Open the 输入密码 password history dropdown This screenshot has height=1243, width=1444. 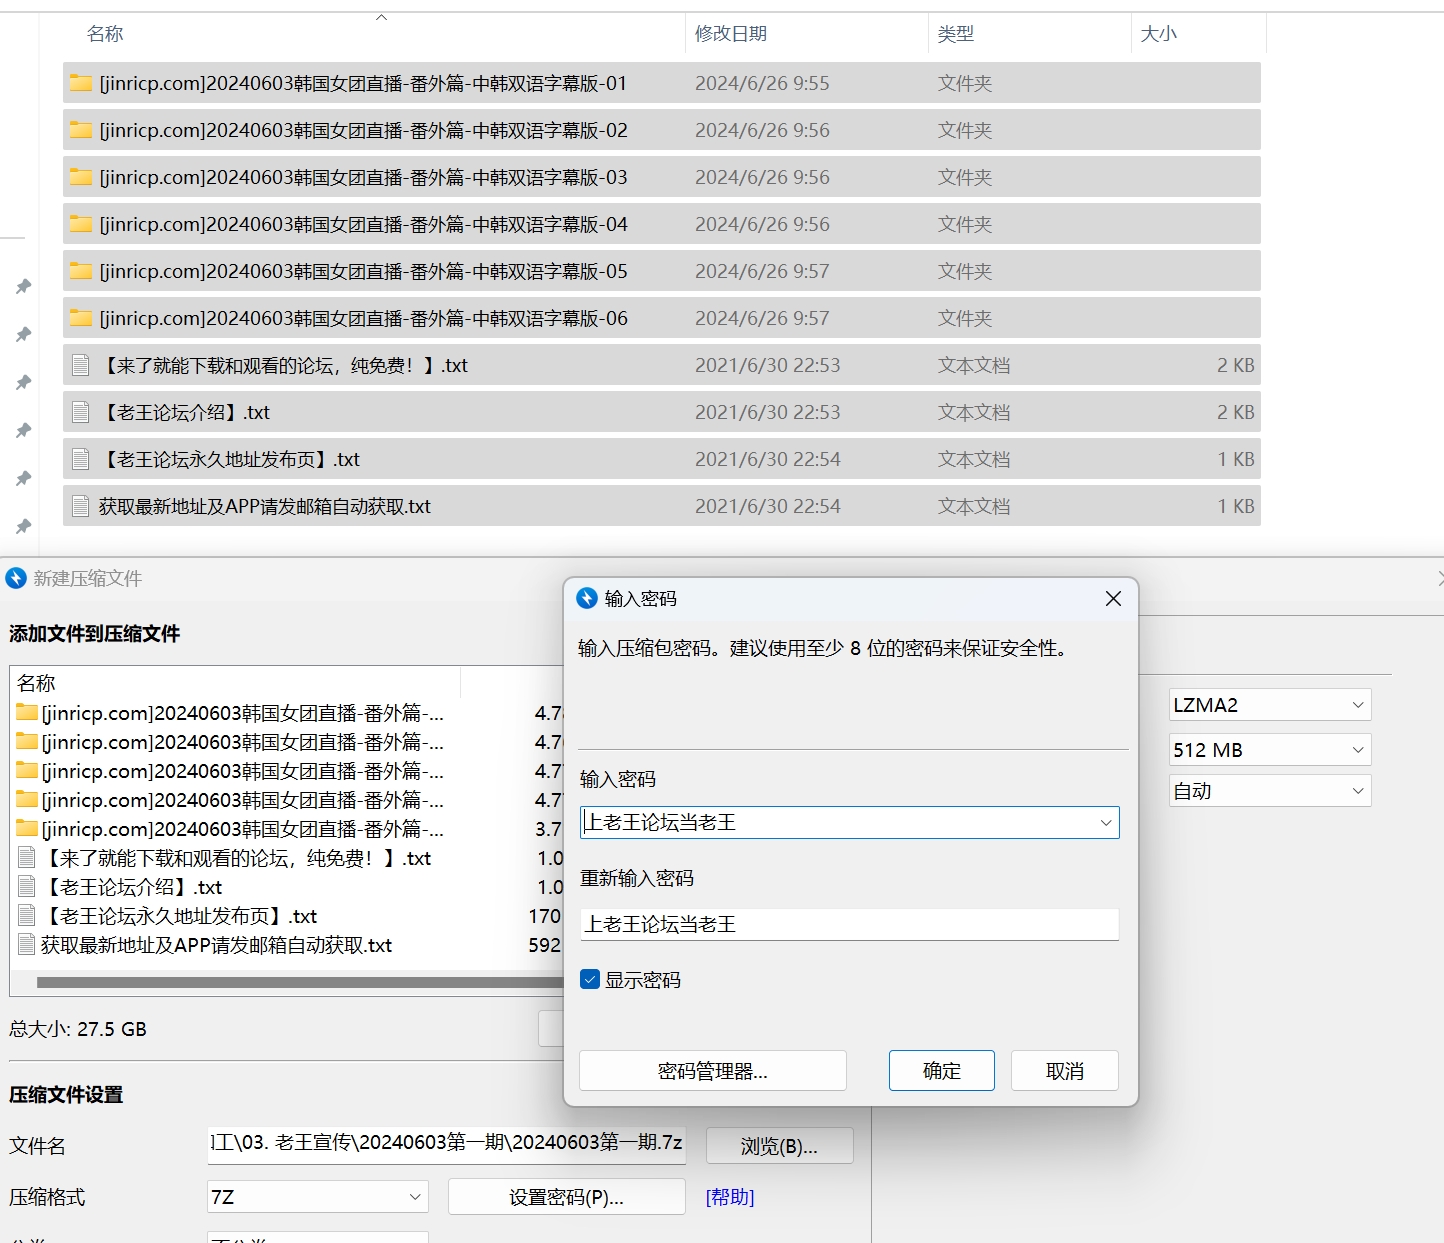[x=1106, y=823]
